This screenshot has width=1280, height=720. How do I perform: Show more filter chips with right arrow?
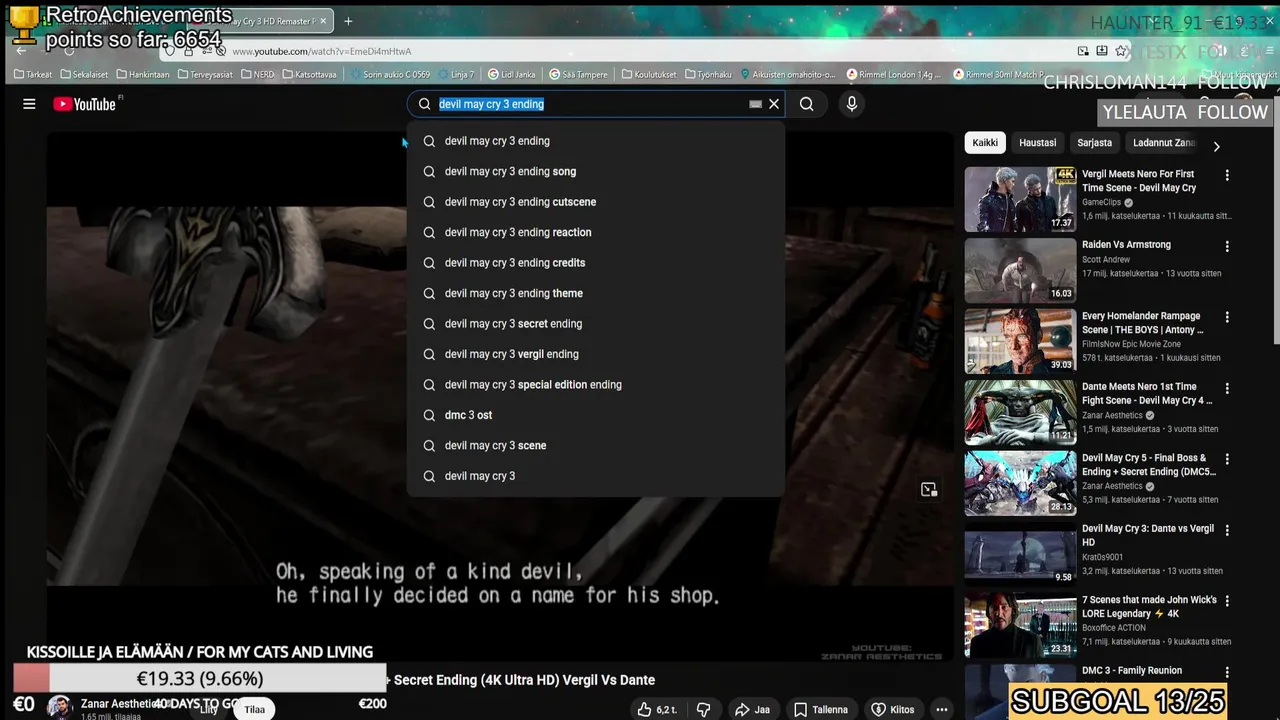[1216, 146]
